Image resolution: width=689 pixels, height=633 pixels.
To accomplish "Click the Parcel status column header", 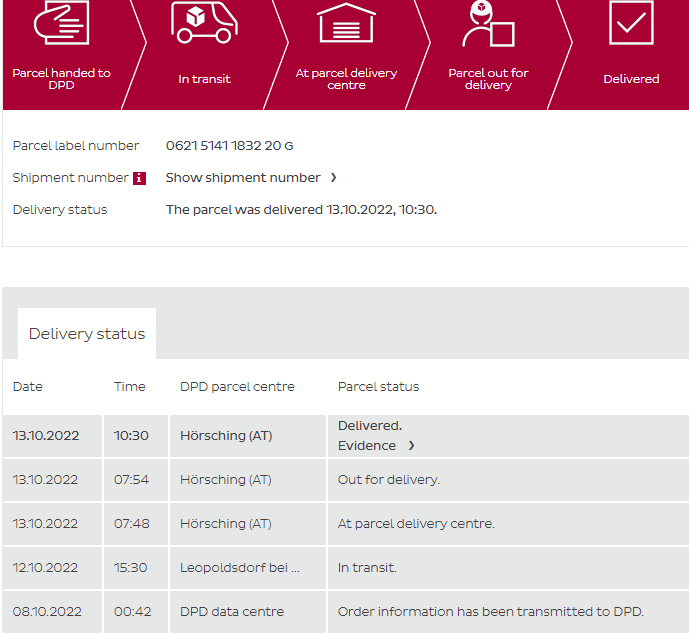I will tap(378, 387).
